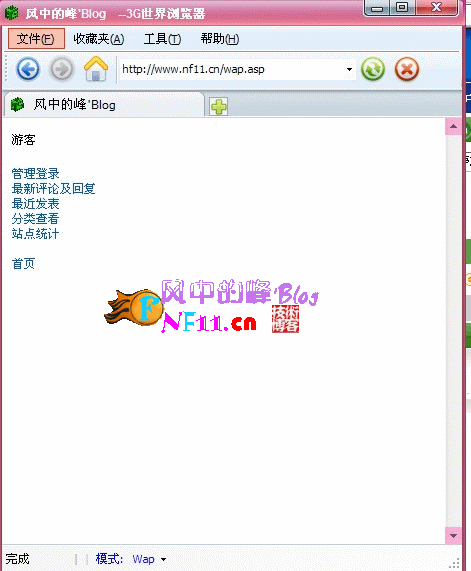Go back with the blue arrow icon
This screenshot has width=471, height=571.
28,69
